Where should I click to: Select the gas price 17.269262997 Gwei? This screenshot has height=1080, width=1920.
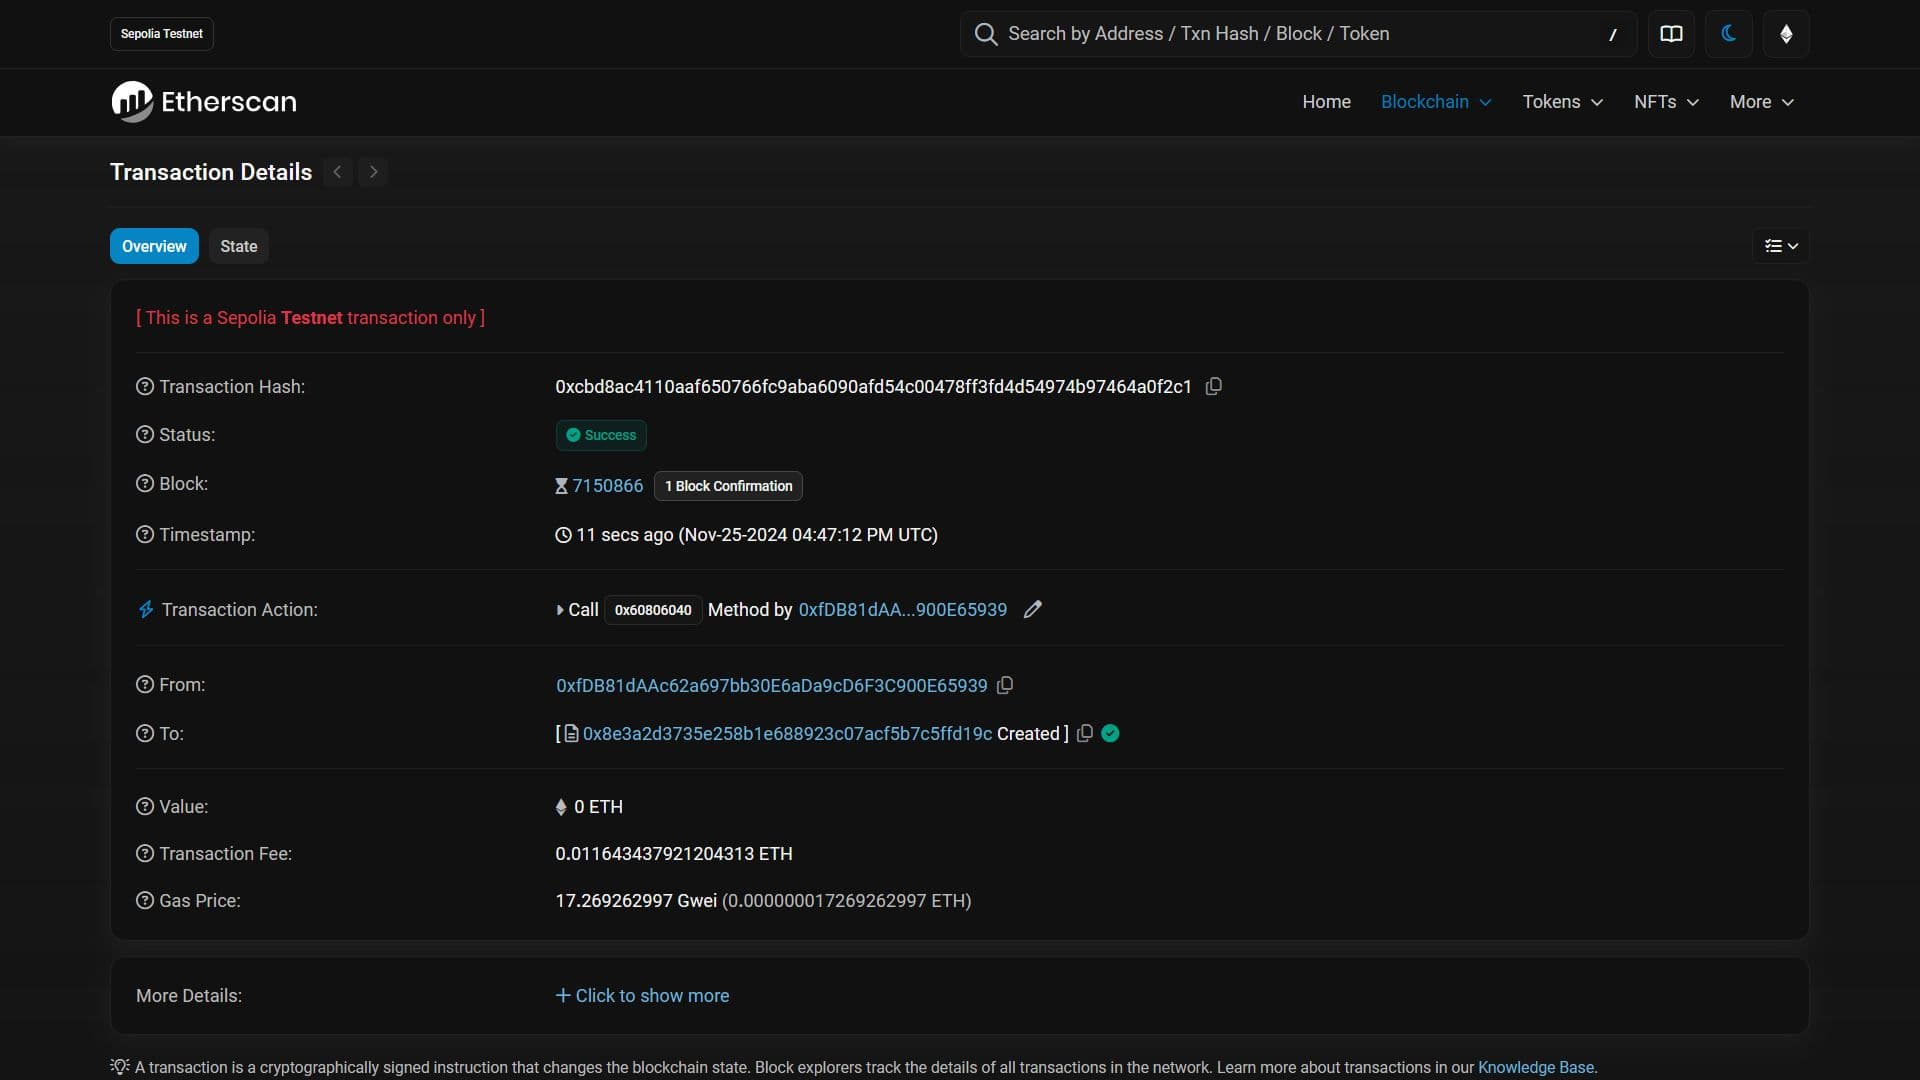click(636, 900)
